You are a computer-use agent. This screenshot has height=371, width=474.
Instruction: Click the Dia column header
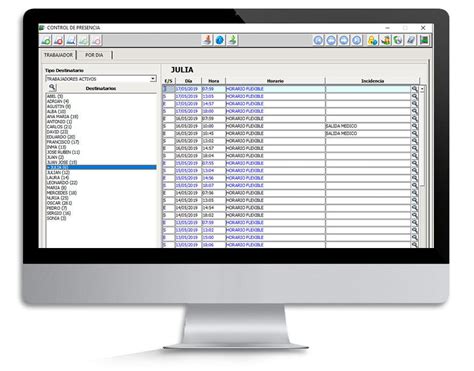pos(188,81)
